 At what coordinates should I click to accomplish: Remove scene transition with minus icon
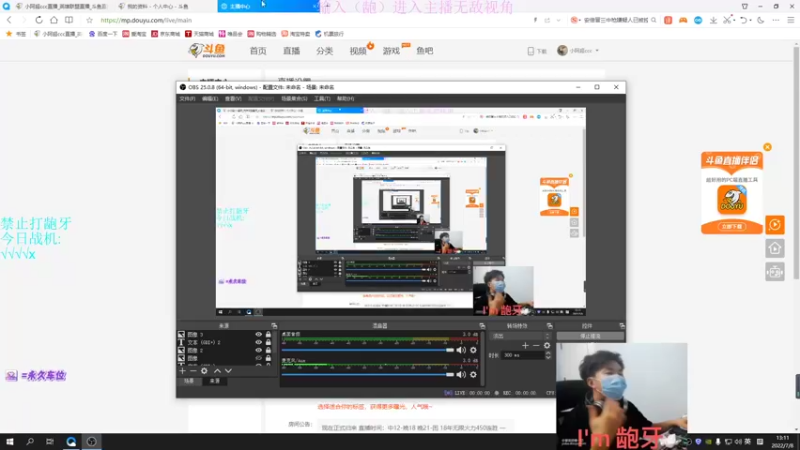(x=536, y=345)
